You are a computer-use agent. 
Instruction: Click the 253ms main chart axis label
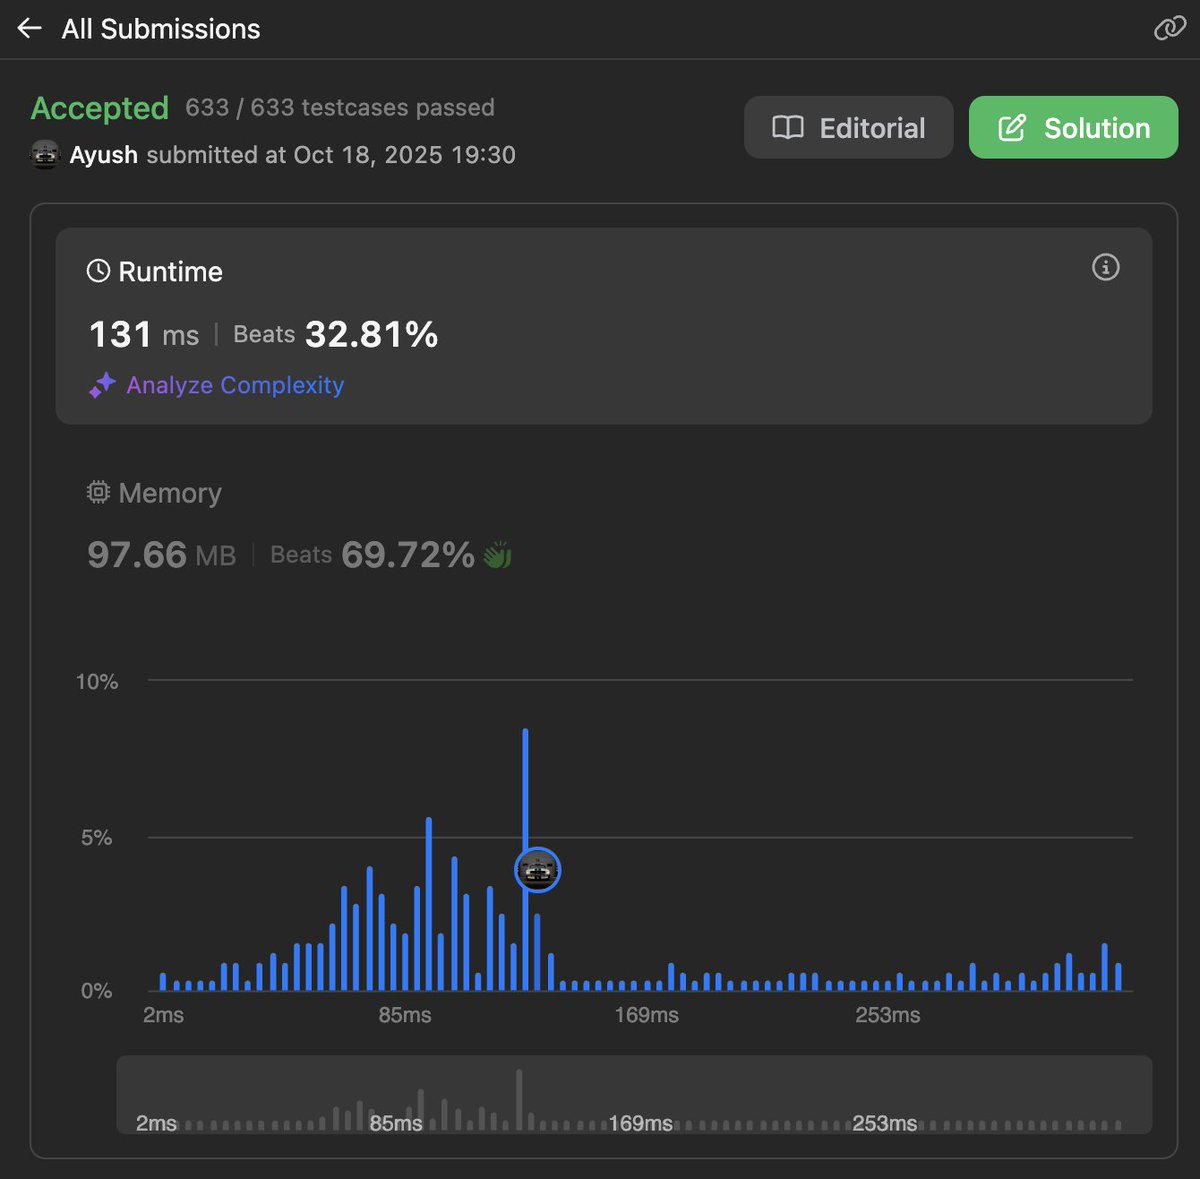(x=888, y=1015)
